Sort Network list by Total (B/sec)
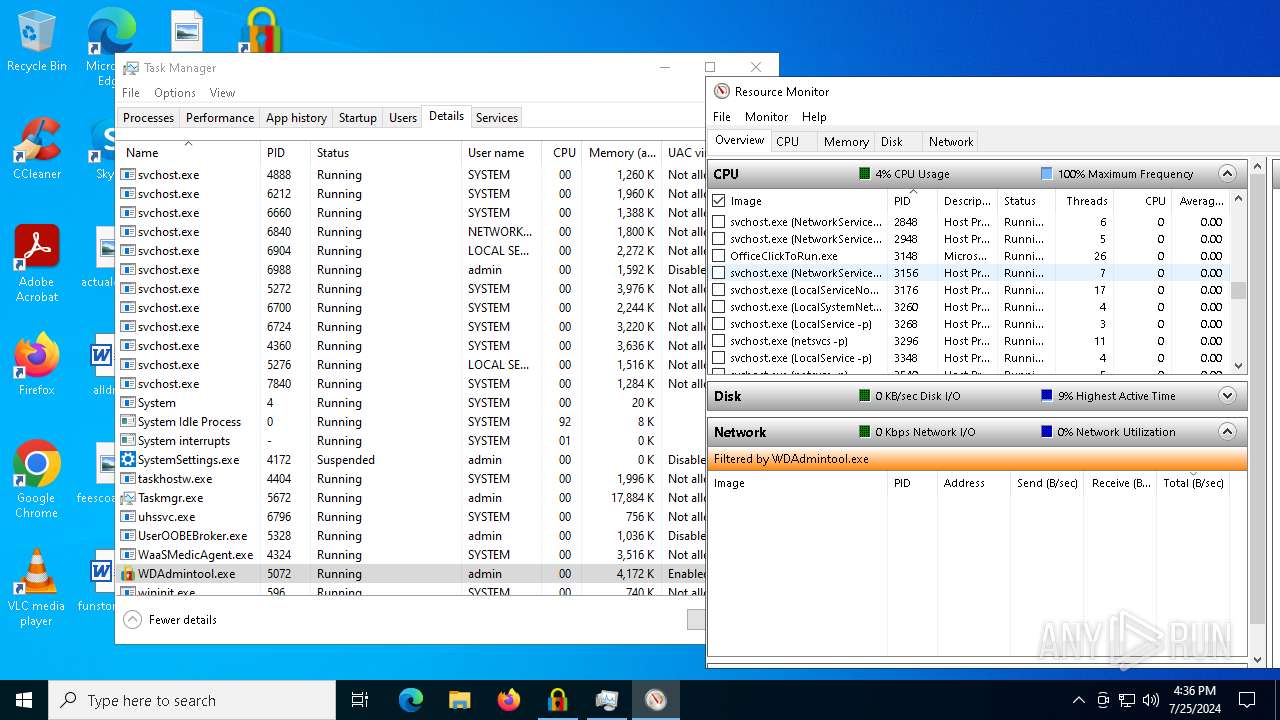This screenshot has width=1280, height=720. [1193, 483]
